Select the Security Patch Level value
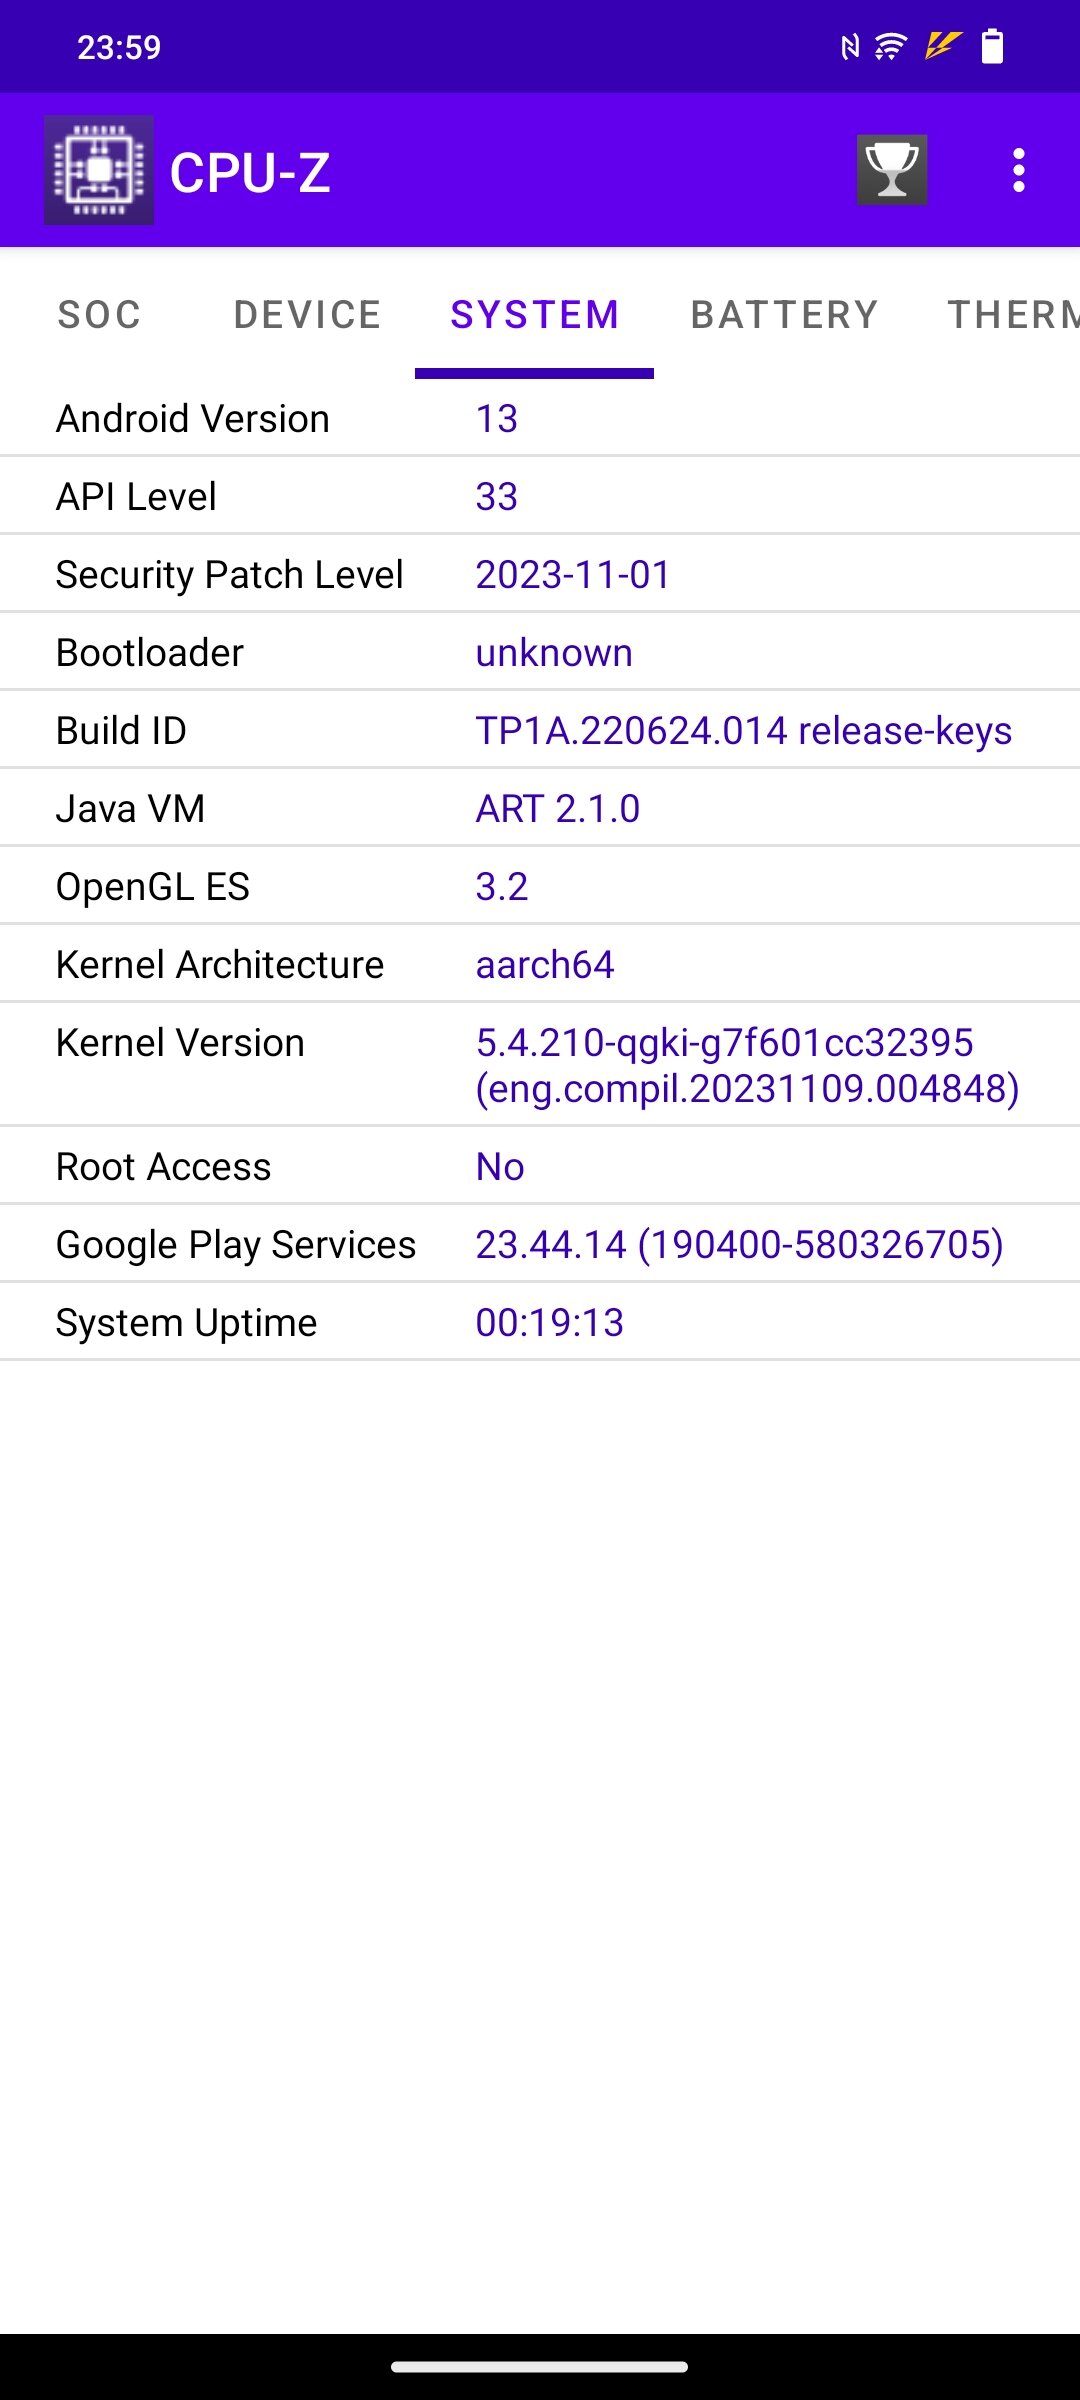This screenshot has height=2400, width=1080. click(573, 575)
